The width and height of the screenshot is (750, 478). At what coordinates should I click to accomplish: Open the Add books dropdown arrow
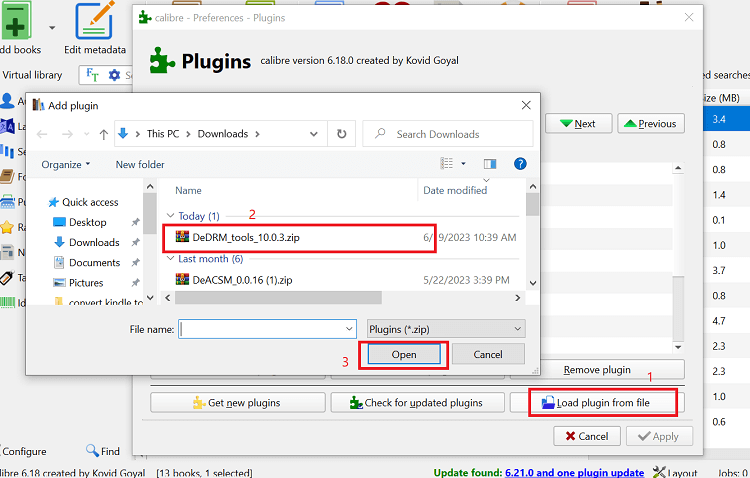click(52, 28)
